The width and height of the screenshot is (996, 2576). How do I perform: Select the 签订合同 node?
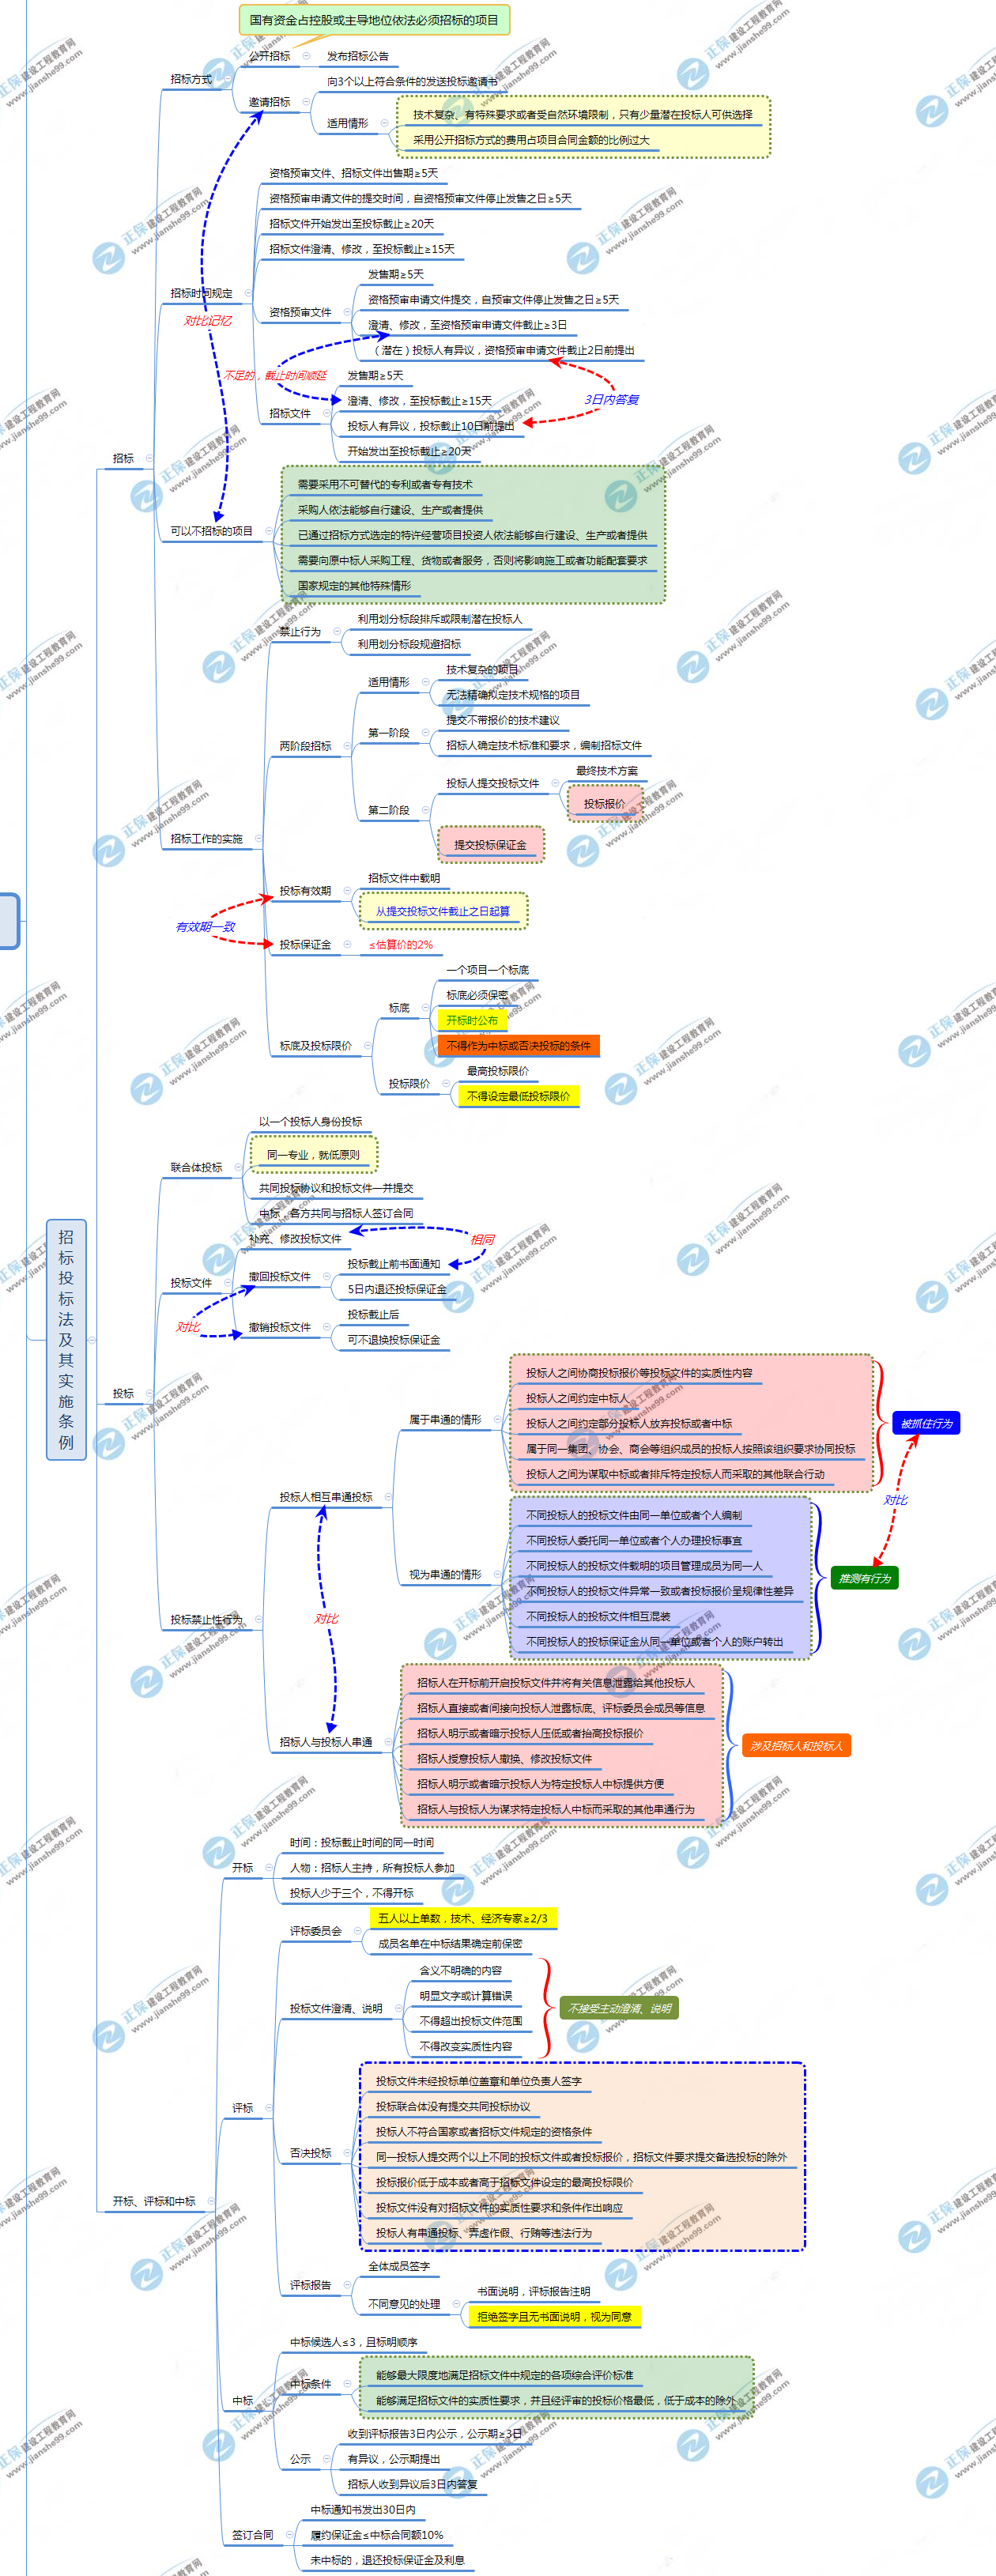coord(252,2535)
